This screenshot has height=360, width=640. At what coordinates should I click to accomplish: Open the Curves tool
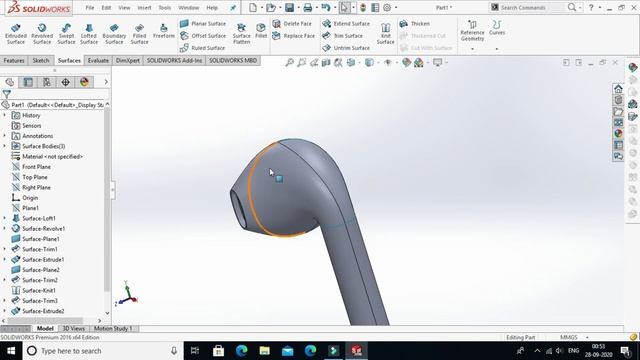tap(497, 28)
